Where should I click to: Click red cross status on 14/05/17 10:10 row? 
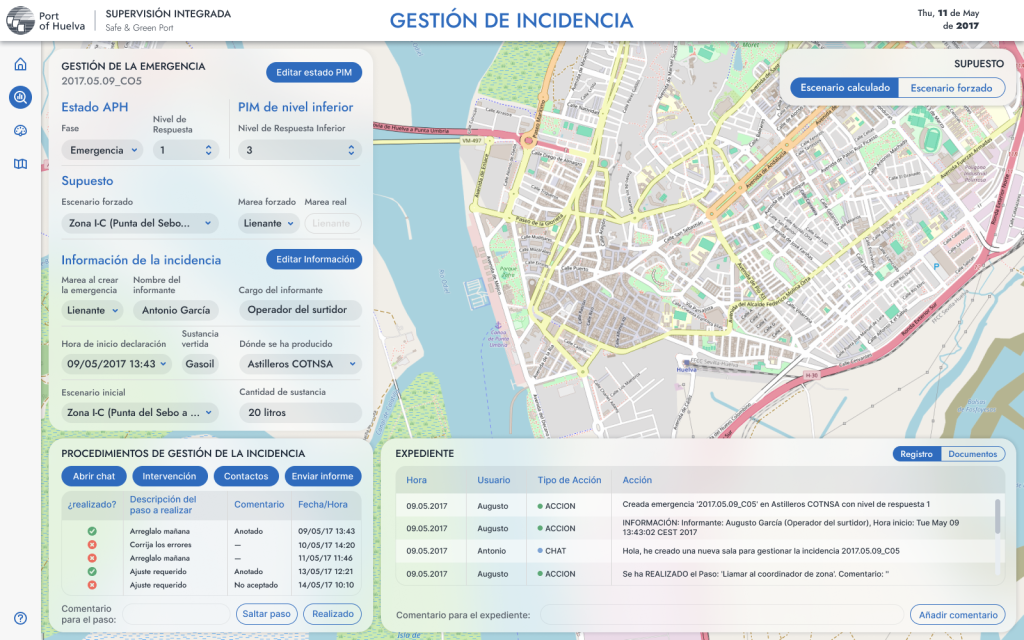click(92, 584)
